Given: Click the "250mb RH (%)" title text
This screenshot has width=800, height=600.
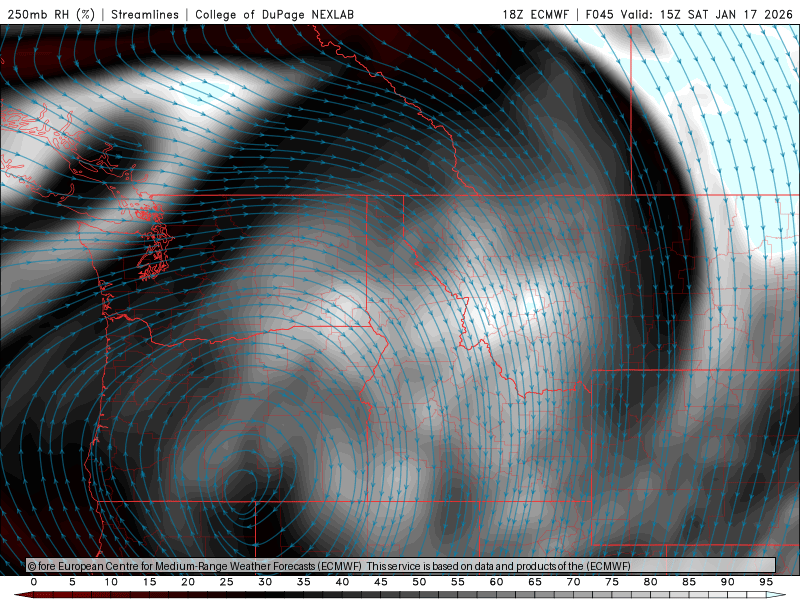Looking at the screenshot, I should click(x=51, y=14).
